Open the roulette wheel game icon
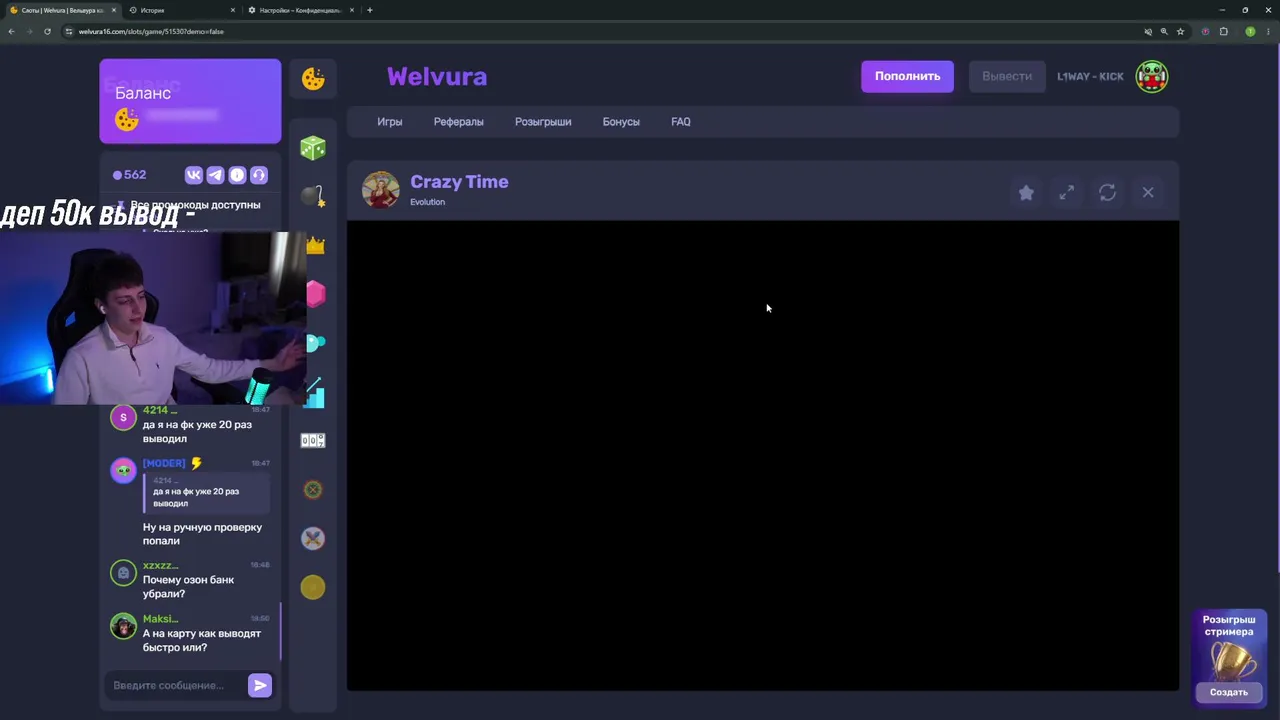 [313, 490]
